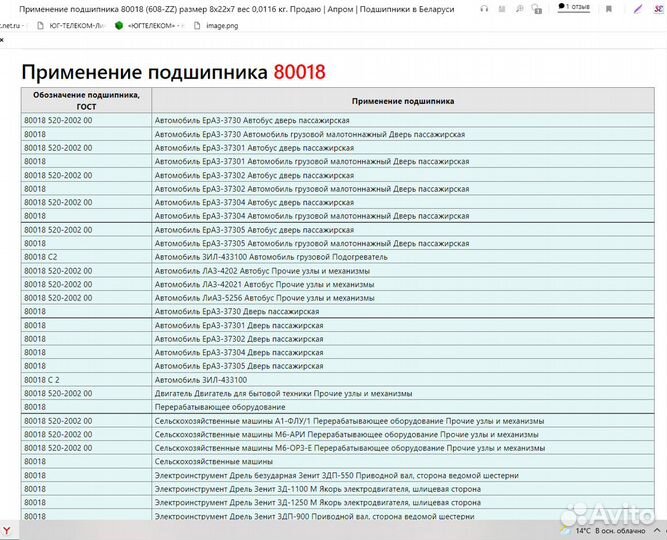This screenshot has width=667, height=540.
Task: Click the headphones read-aloud icon
Action: tap(484, 9)
